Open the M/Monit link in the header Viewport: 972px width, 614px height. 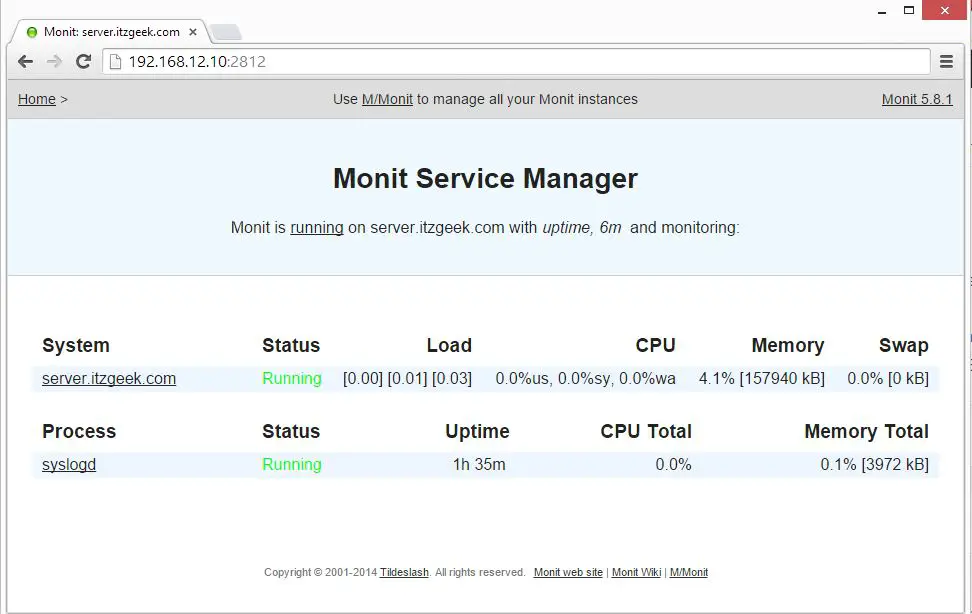tap(387, 99)
